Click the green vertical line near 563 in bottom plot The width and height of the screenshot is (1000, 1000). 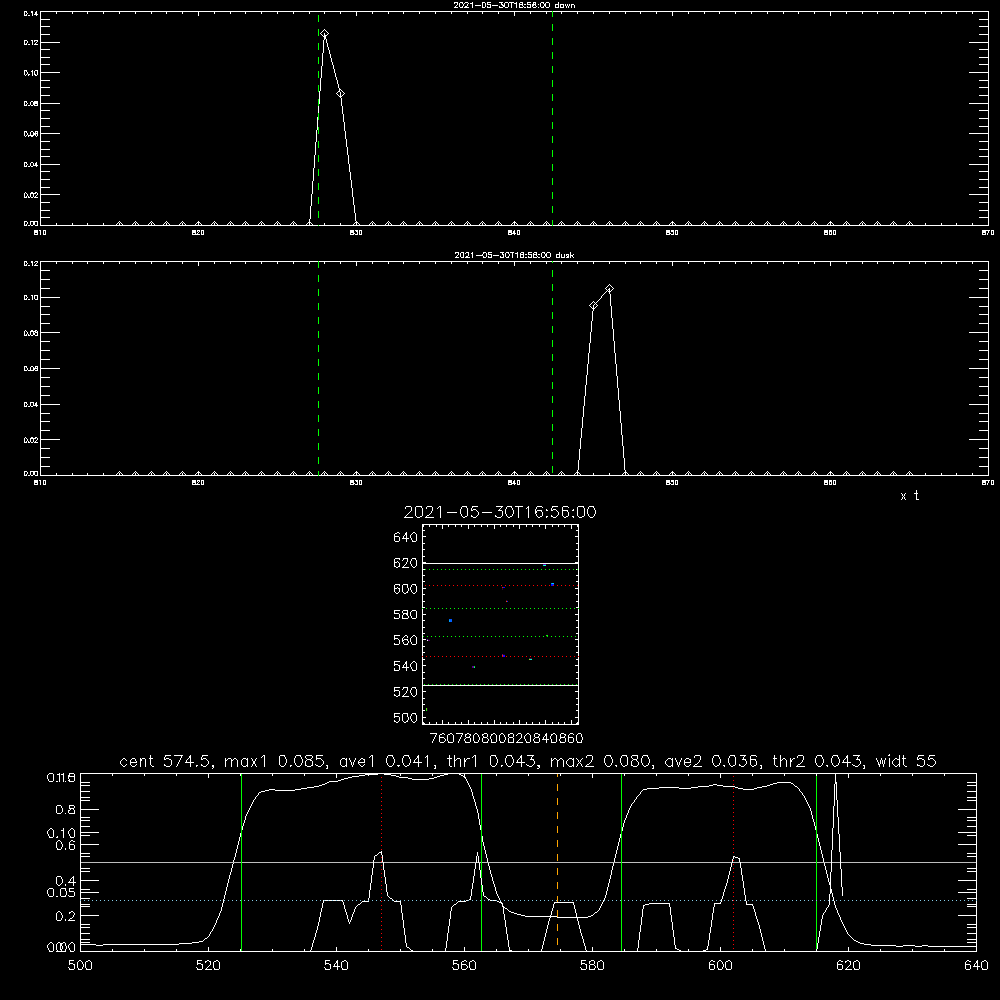tap(481, 861)
